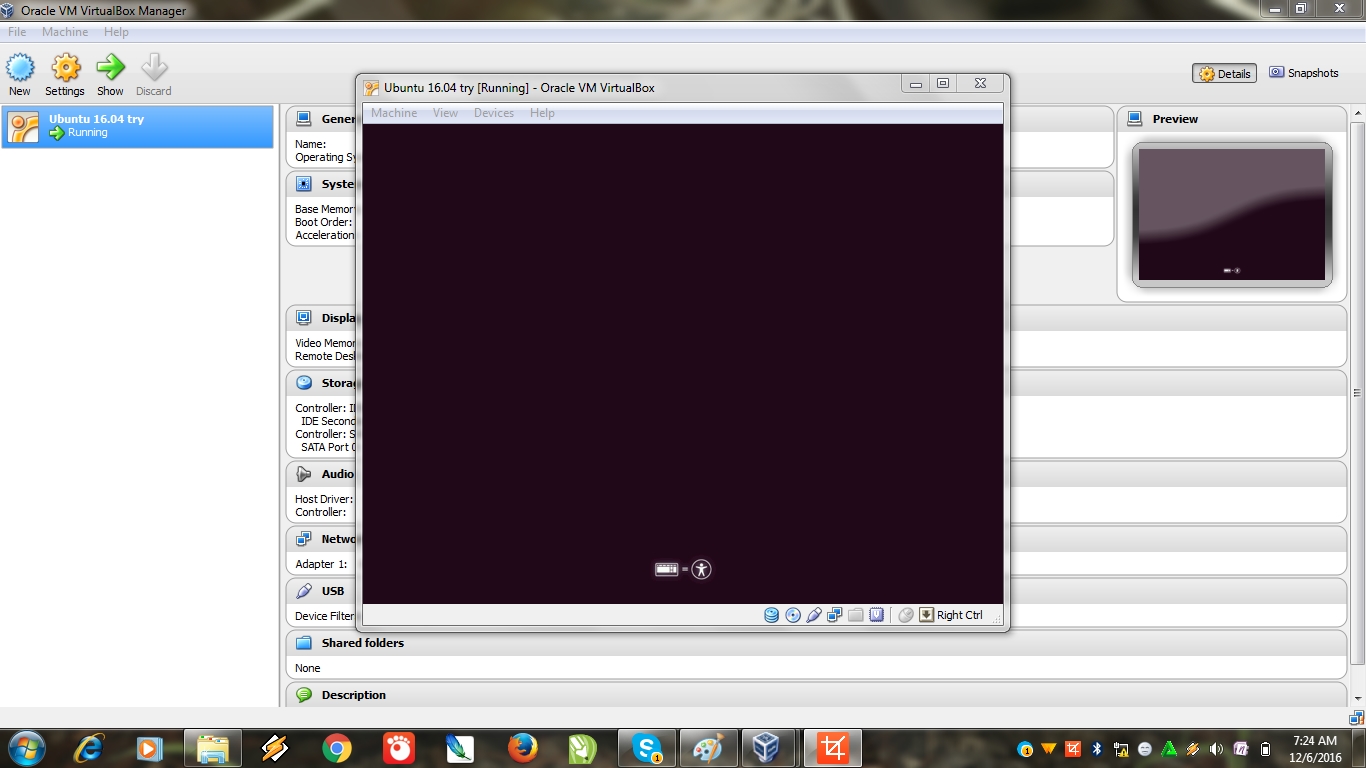This screenshot has width=1366, height=768.
Task: Click the Internet Explorer taskbar icon
Action: pos(88,748)
